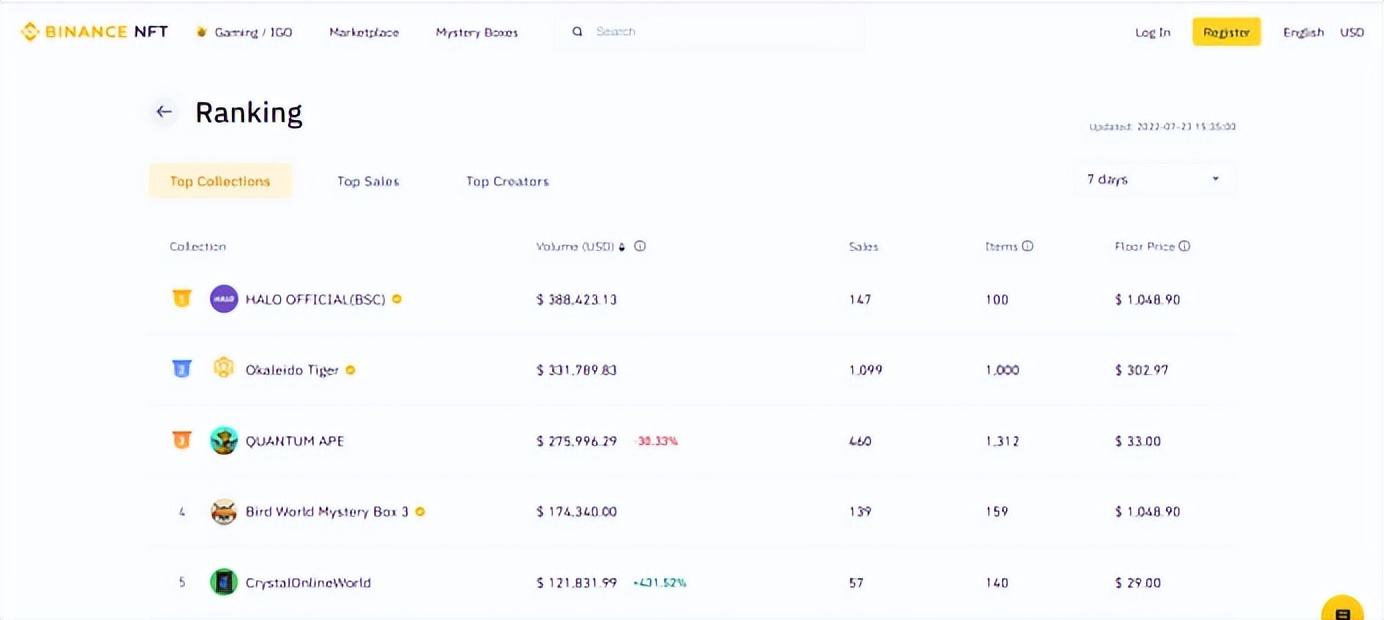This screenshot has width=1384, height=620.
Task: Click the Log In link
Action: pos(1152,32)
